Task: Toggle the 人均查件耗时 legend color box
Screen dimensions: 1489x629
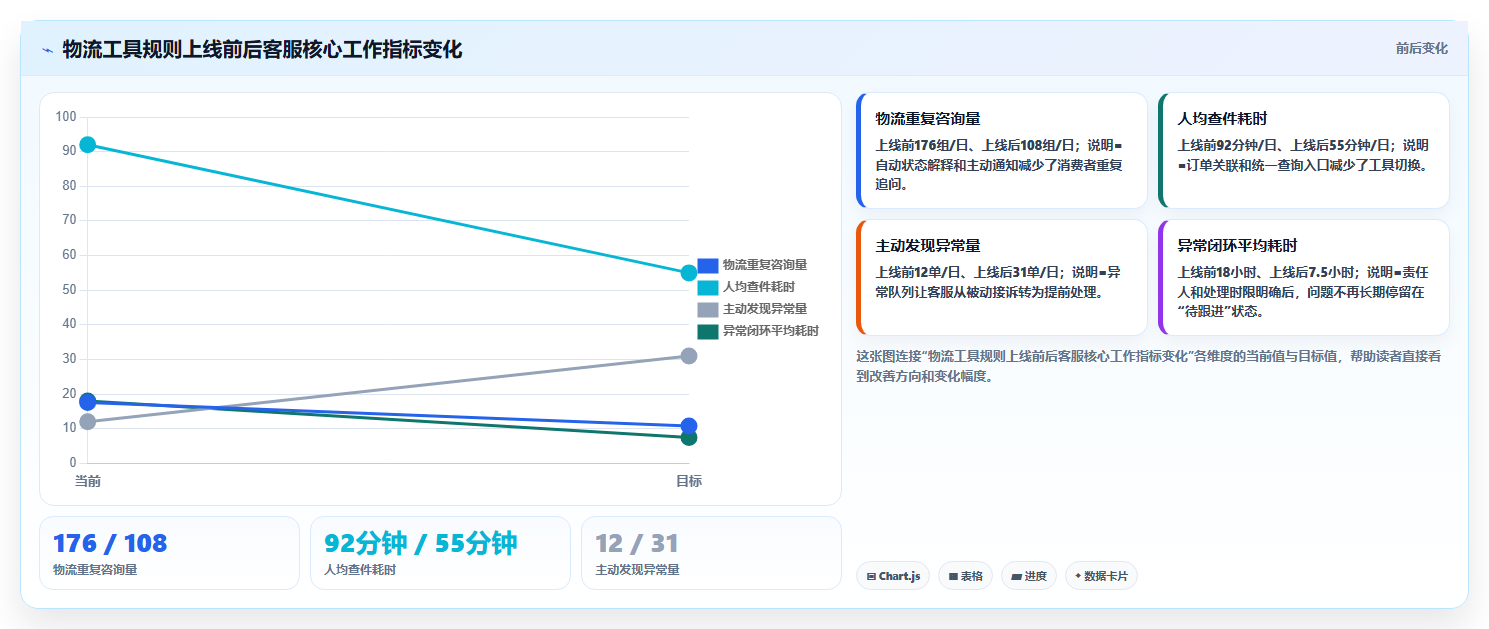Action: [x=708, y=287]
